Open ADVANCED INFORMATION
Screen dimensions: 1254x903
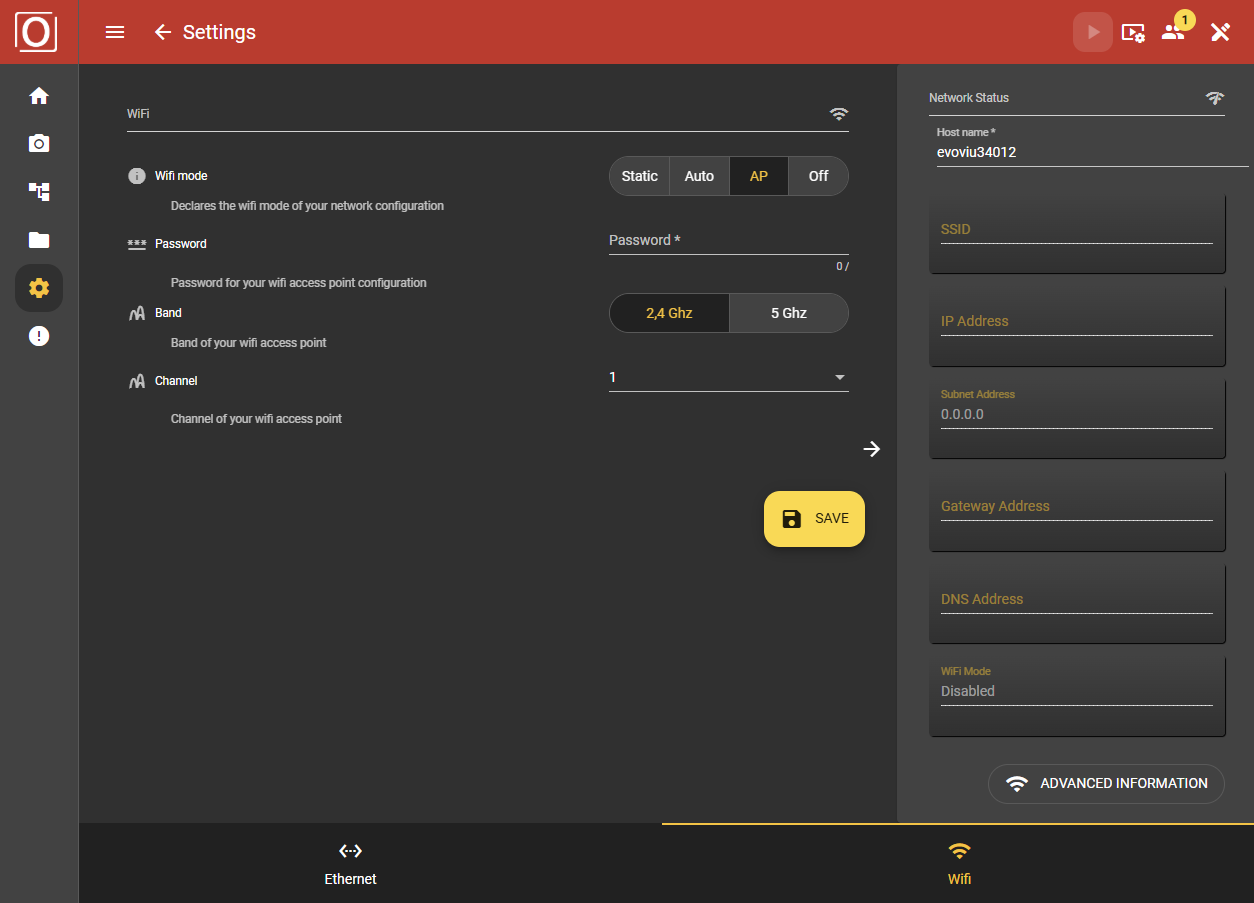(x=1106, y=784)
